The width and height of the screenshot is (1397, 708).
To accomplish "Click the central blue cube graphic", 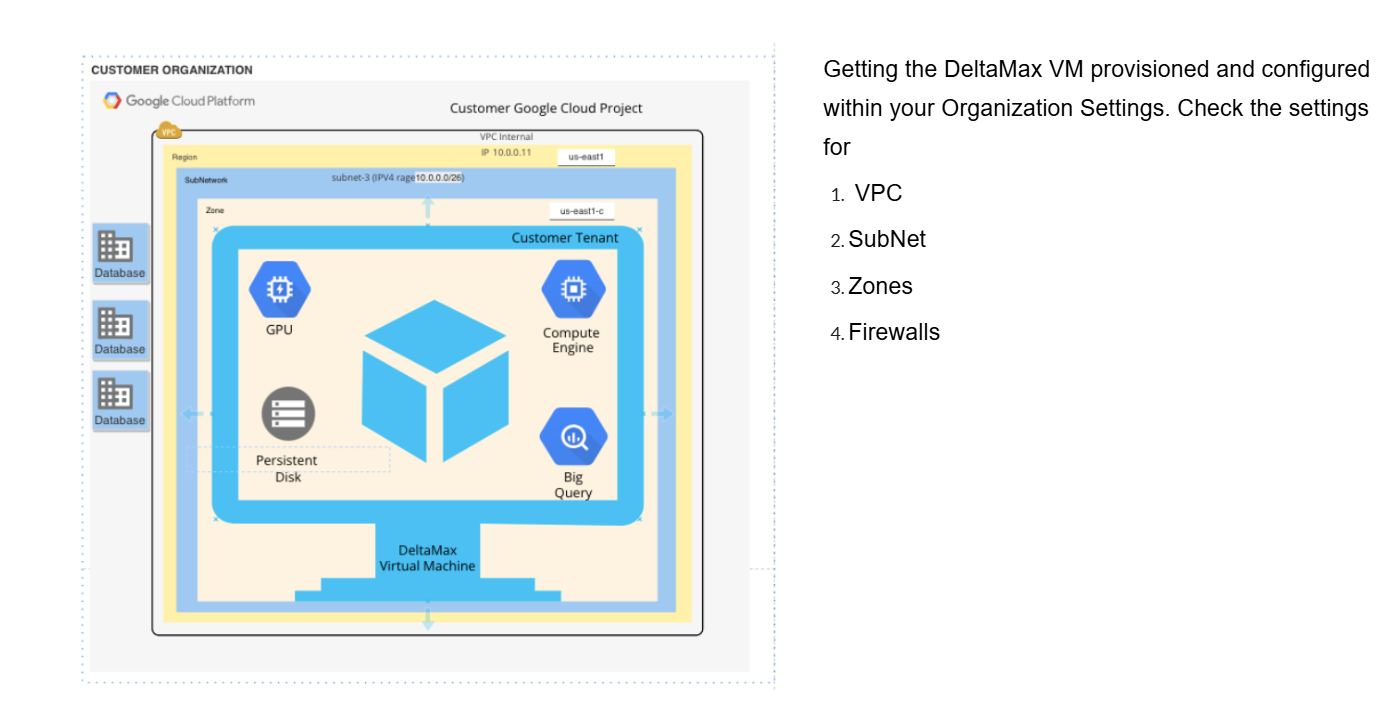I will point(435,381).
